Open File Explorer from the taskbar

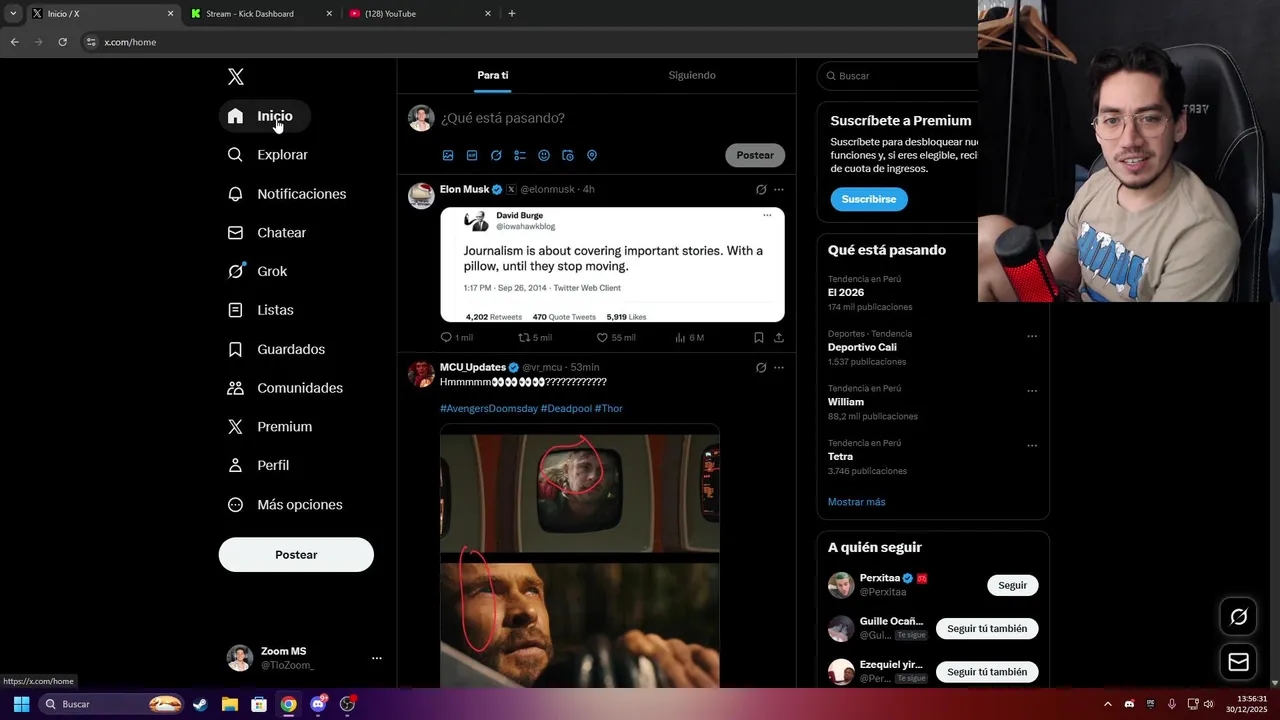(x=229, y=704)
